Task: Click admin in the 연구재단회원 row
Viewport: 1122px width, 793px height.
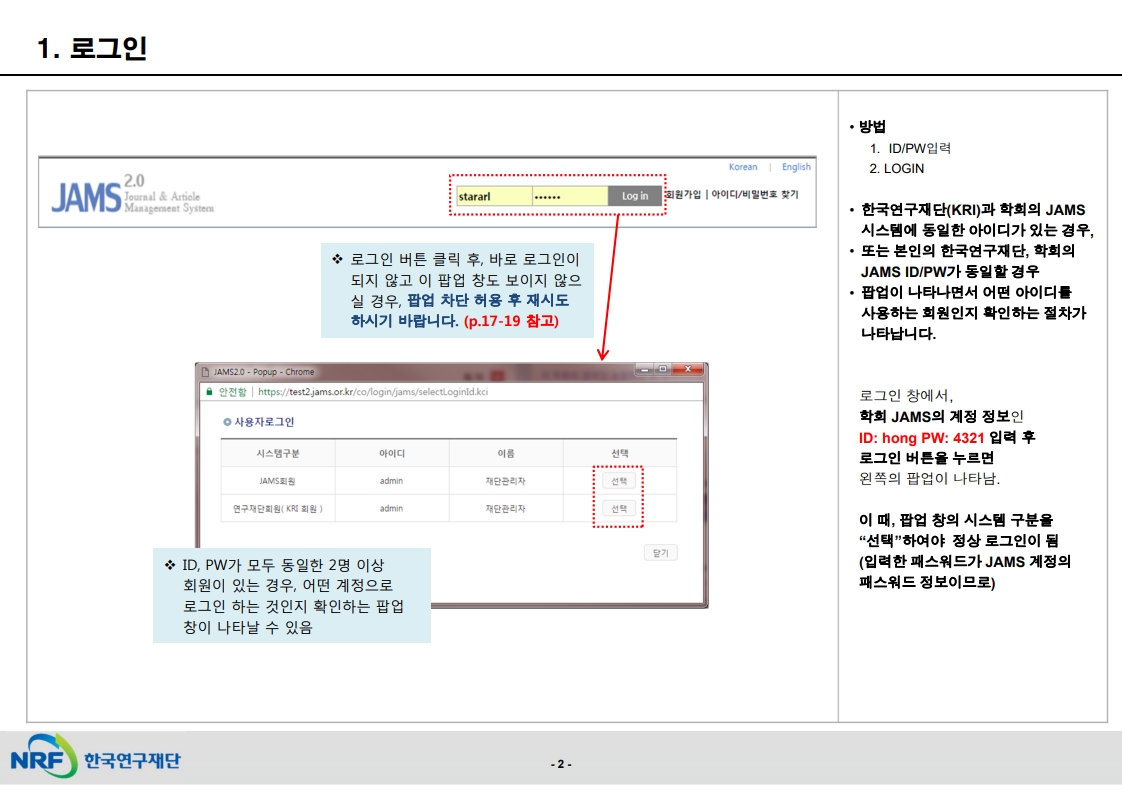Action: (x=391, y=508)
